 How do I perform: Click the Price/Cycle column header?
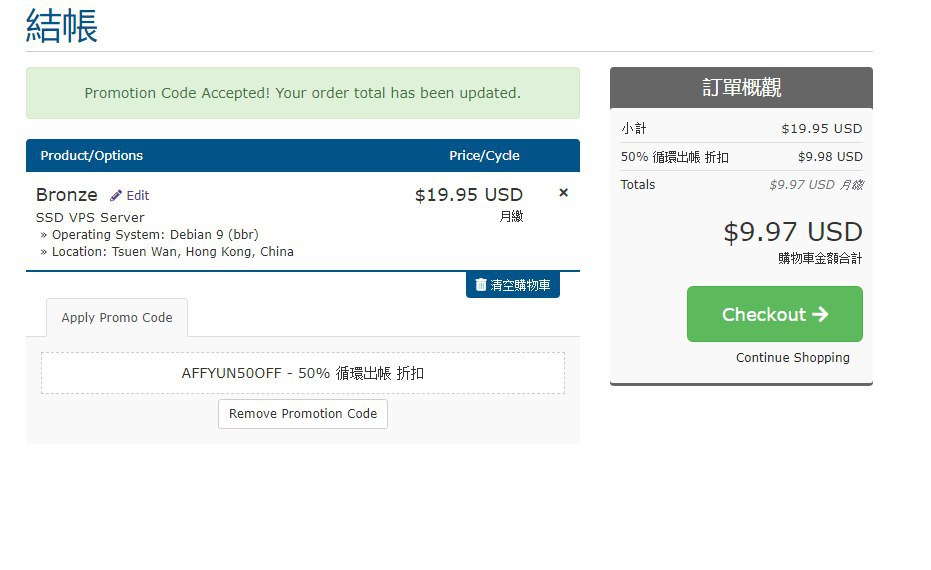pyautogui.click(x=484, y=156)
